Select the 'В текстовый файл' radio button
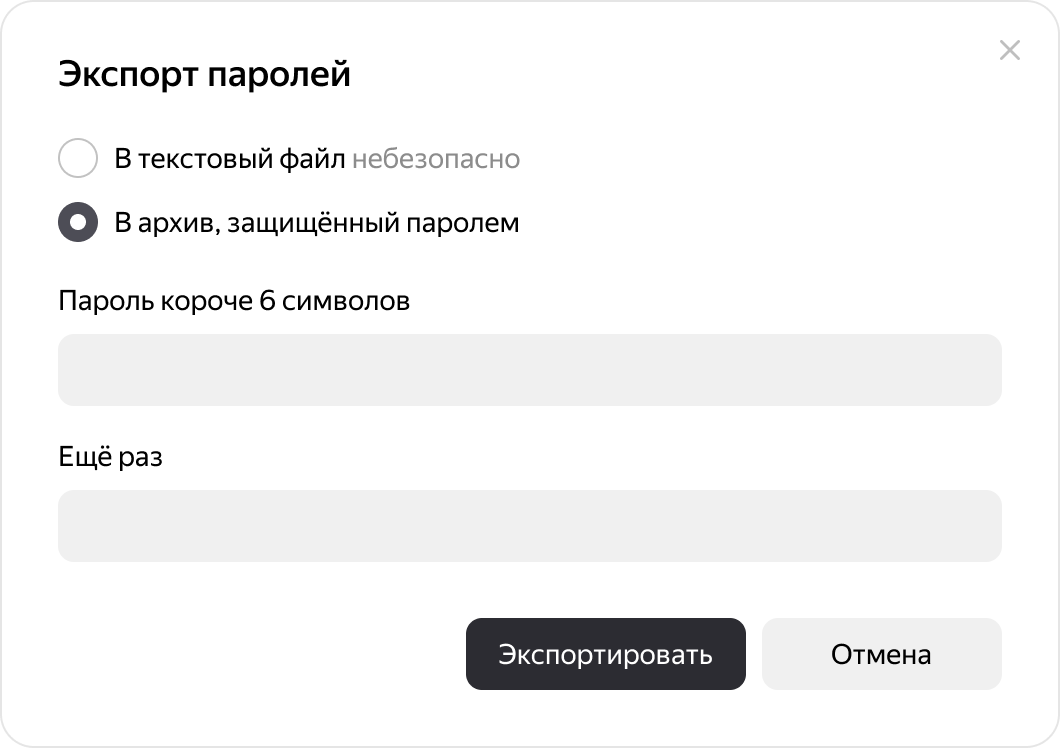This screenshot has width=1060, height=748. pyautogui.click(x=78, y=159)
